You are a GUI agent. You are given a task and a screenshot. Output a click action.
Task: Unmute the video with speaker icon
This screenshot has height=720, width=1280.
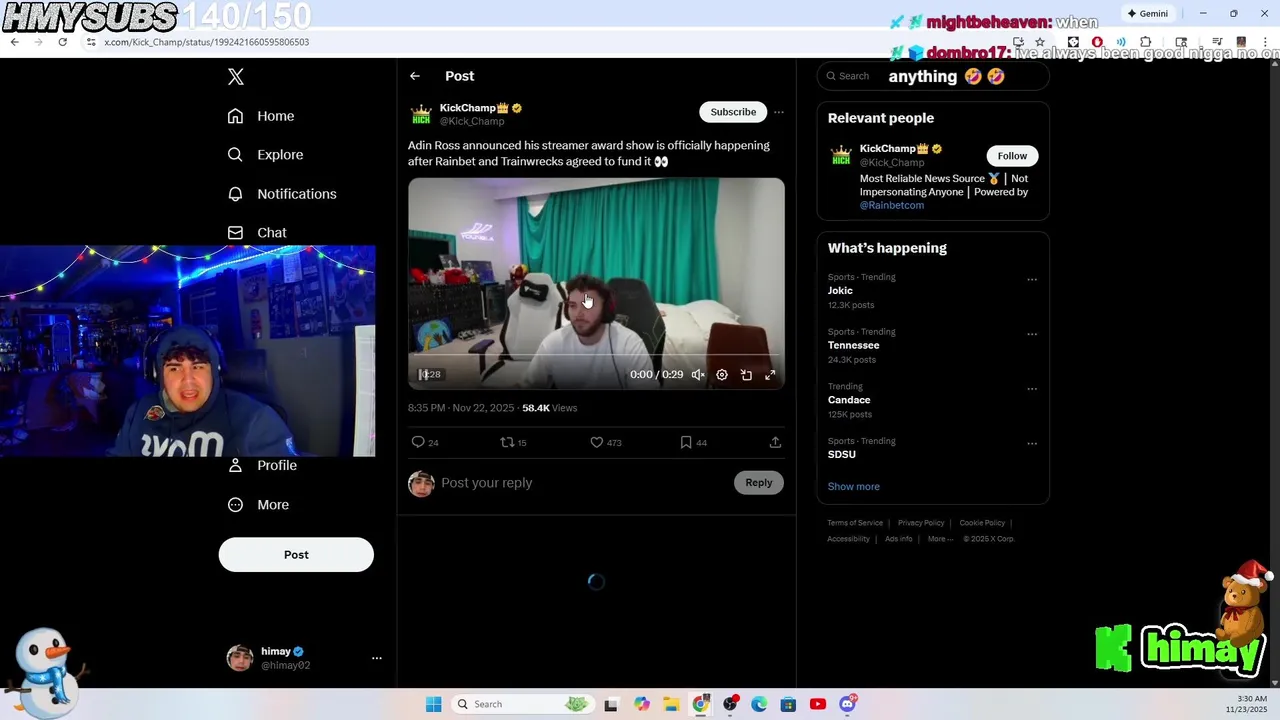(x=698, y=375)
